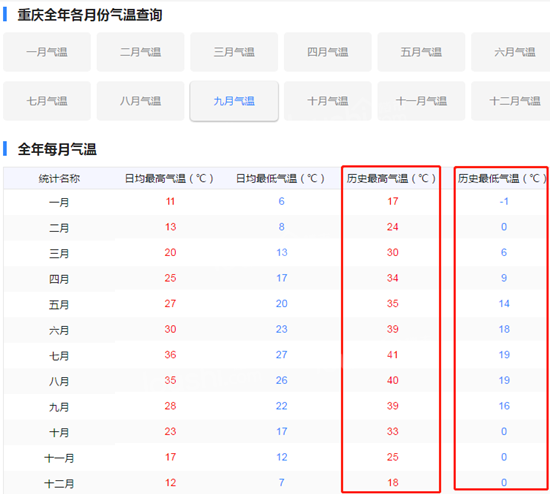Click May's record low value 14

(x=504, y=304)
